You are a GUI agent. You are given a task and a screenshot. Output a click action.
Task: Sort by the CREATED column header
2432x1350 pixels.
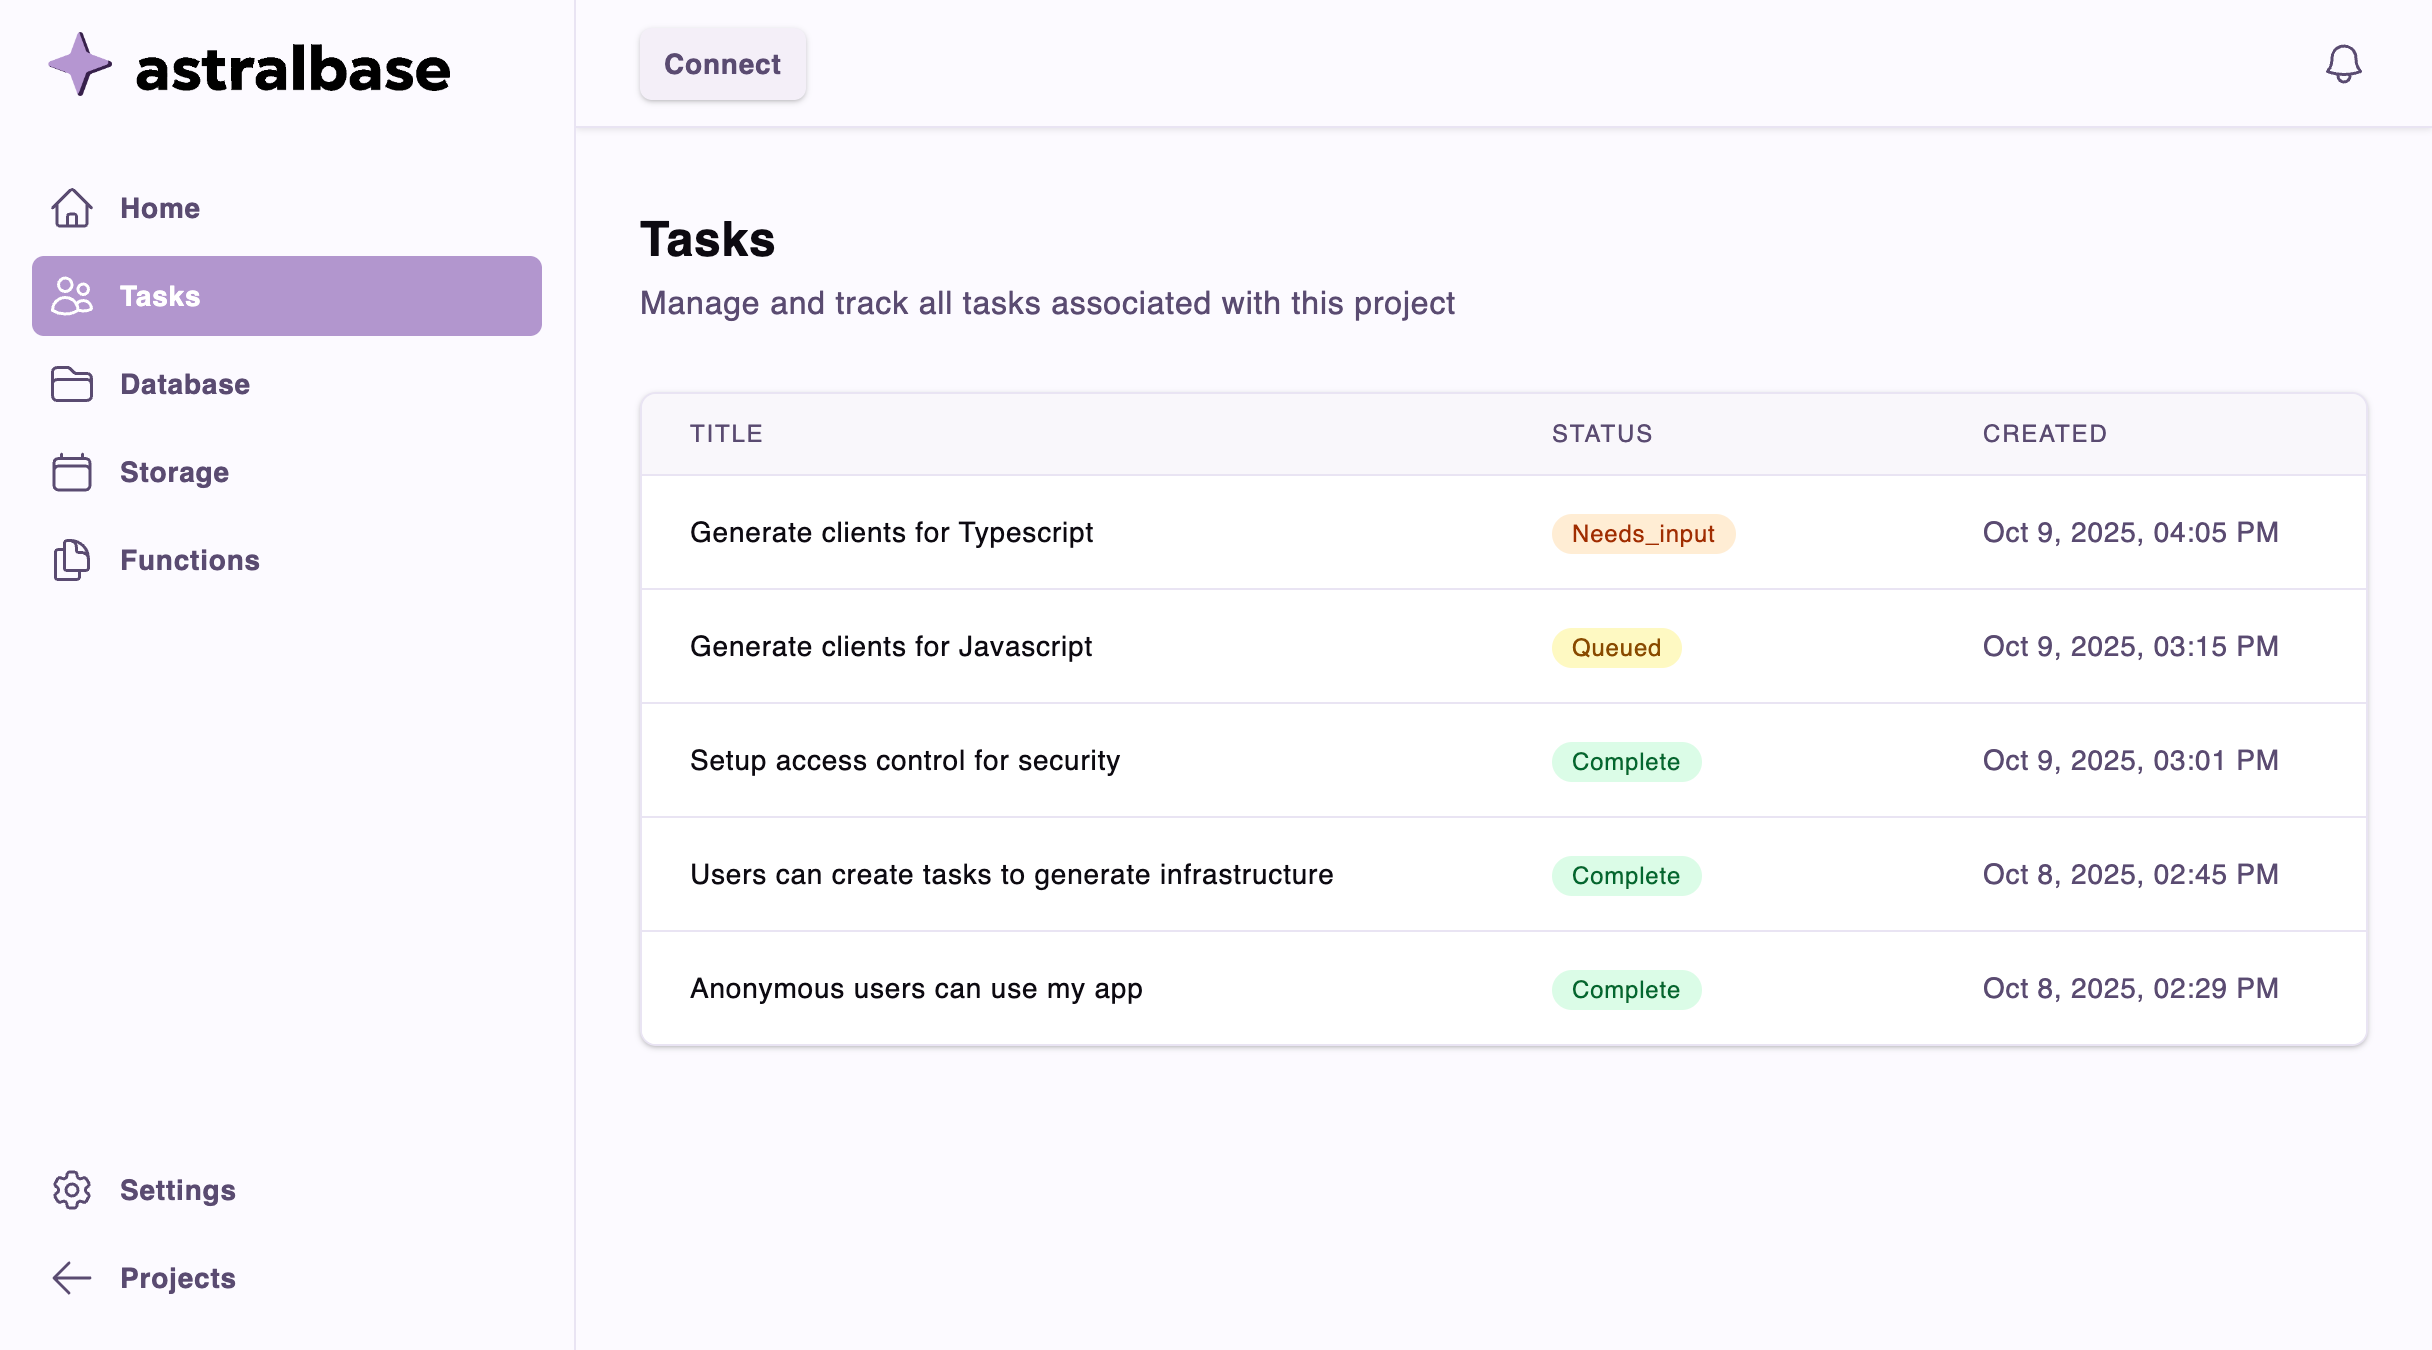click(x=2044, y=433)
